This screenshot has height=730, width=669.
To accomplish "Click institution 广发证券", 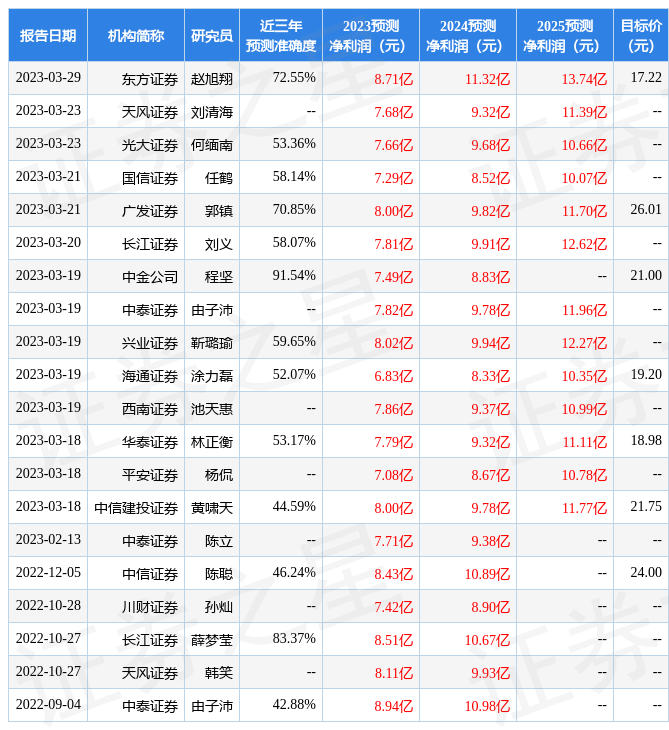I will pos(149,211).
